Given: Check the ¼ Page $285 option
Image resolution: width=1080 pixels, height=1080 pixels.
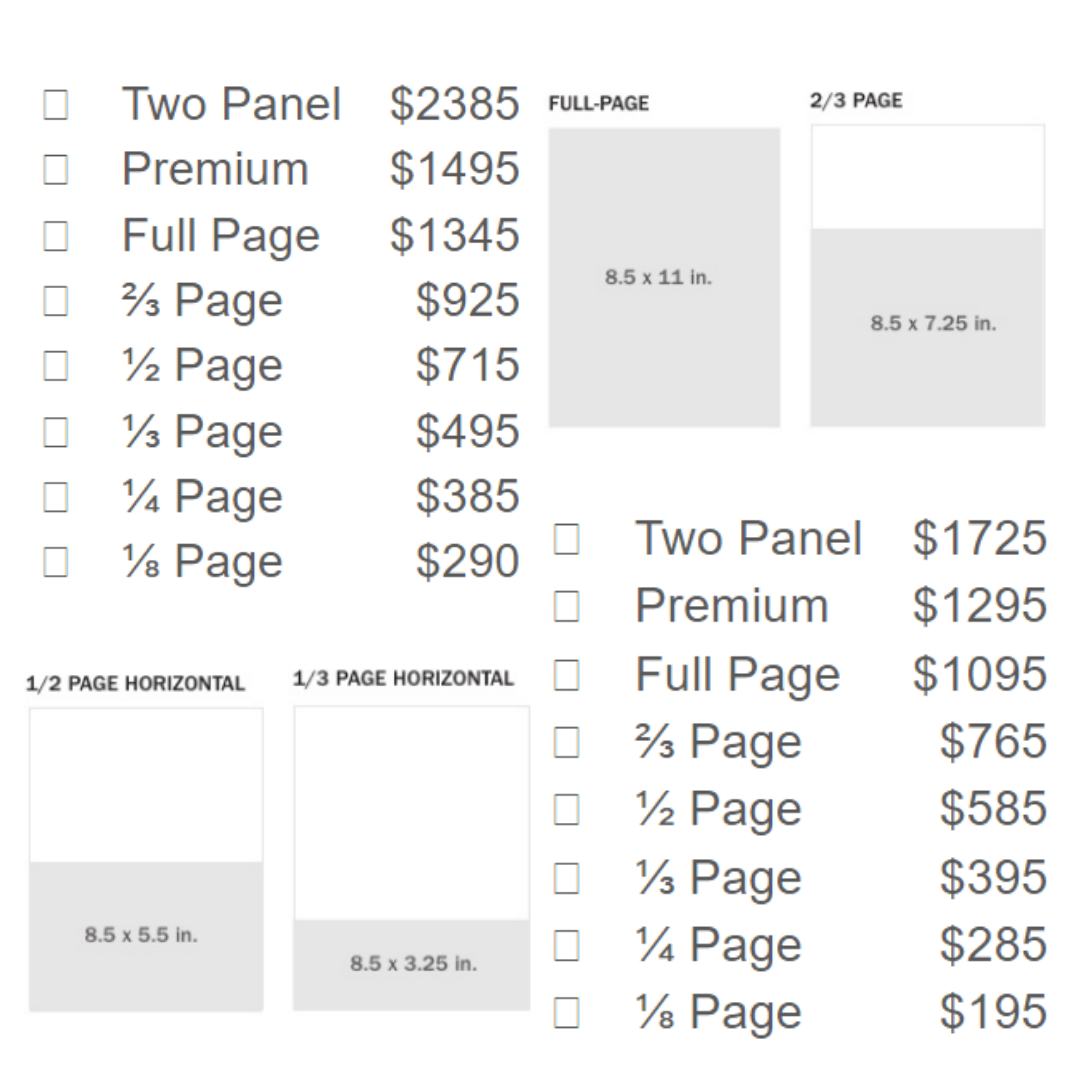Looking at the screenshot, I should 567,945.
